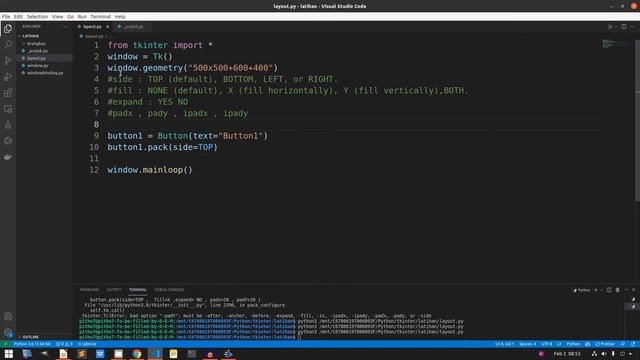Open the Selection menu
640x360 pixels.
tap(37, 17)
